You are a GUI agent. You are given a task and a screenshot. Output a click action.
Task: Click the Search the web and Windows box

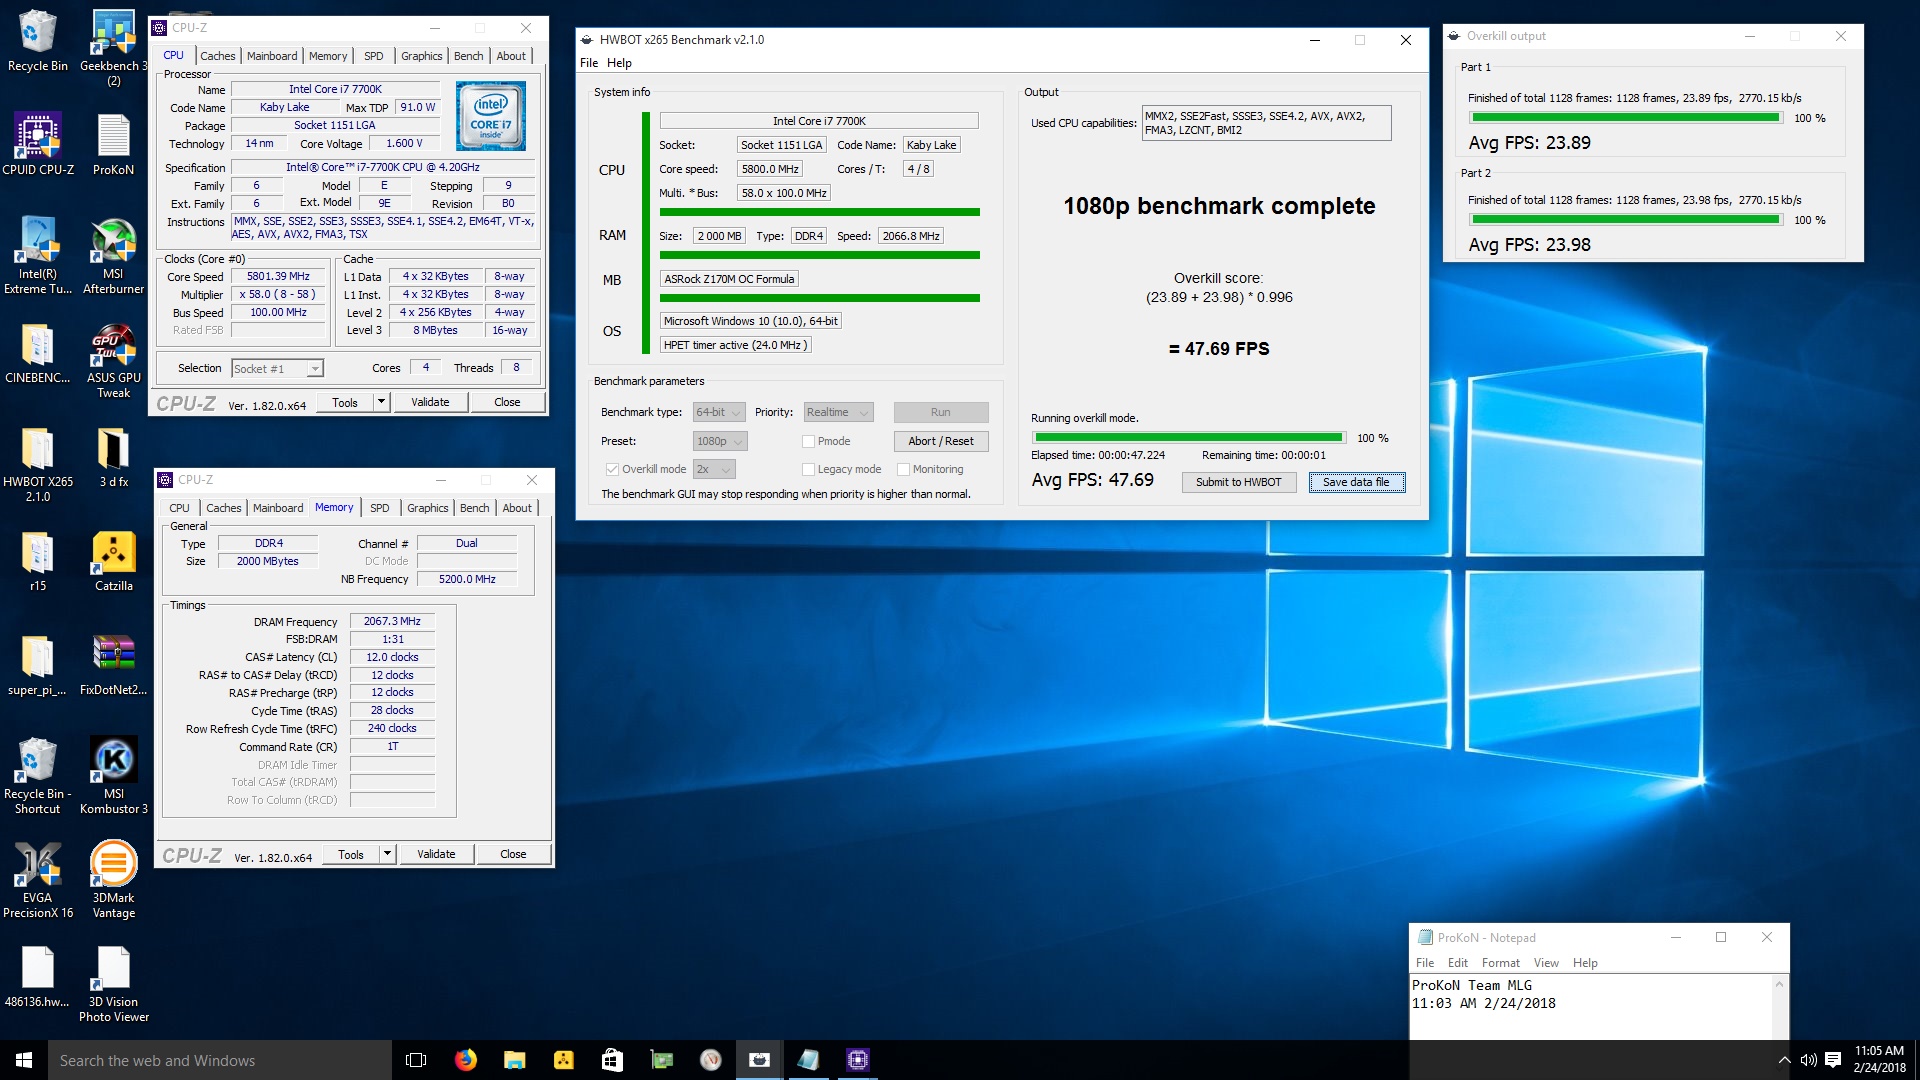tap(220, 1060)
